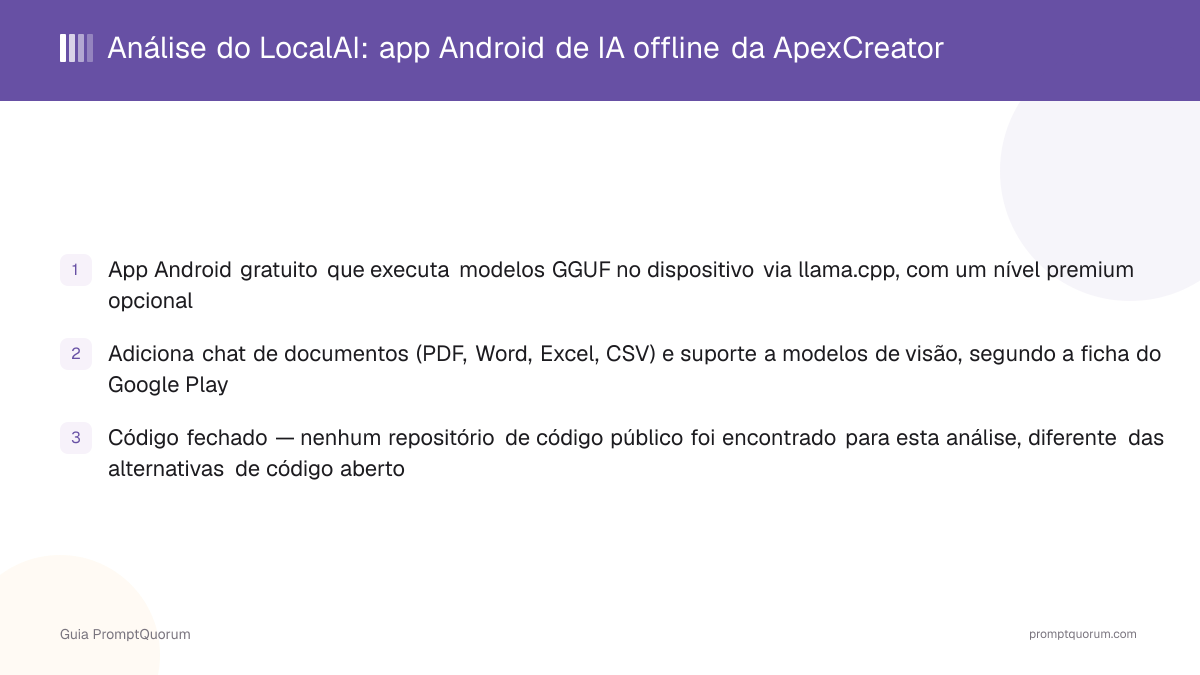Screen dimensions: 1200x675
Task: Click the number 2 bullet badge
Action: point(76,354)
